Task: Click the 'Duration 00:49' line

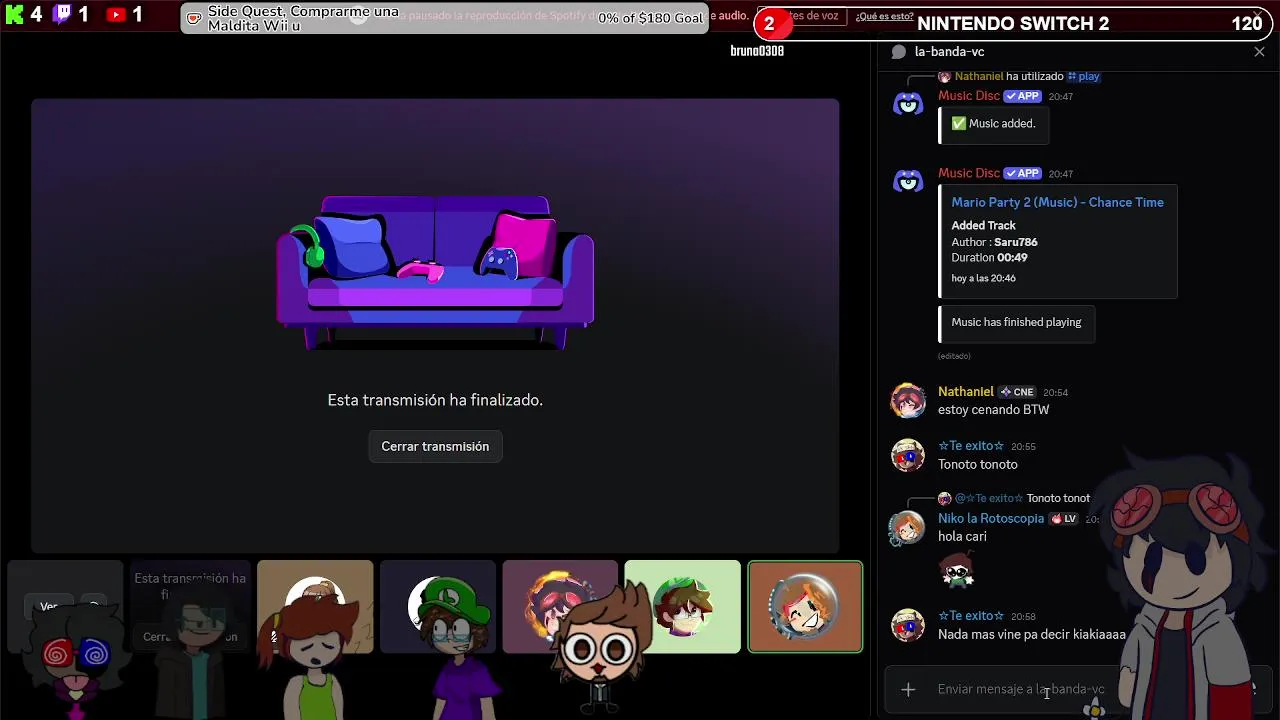Action: (x=989, y=257)
